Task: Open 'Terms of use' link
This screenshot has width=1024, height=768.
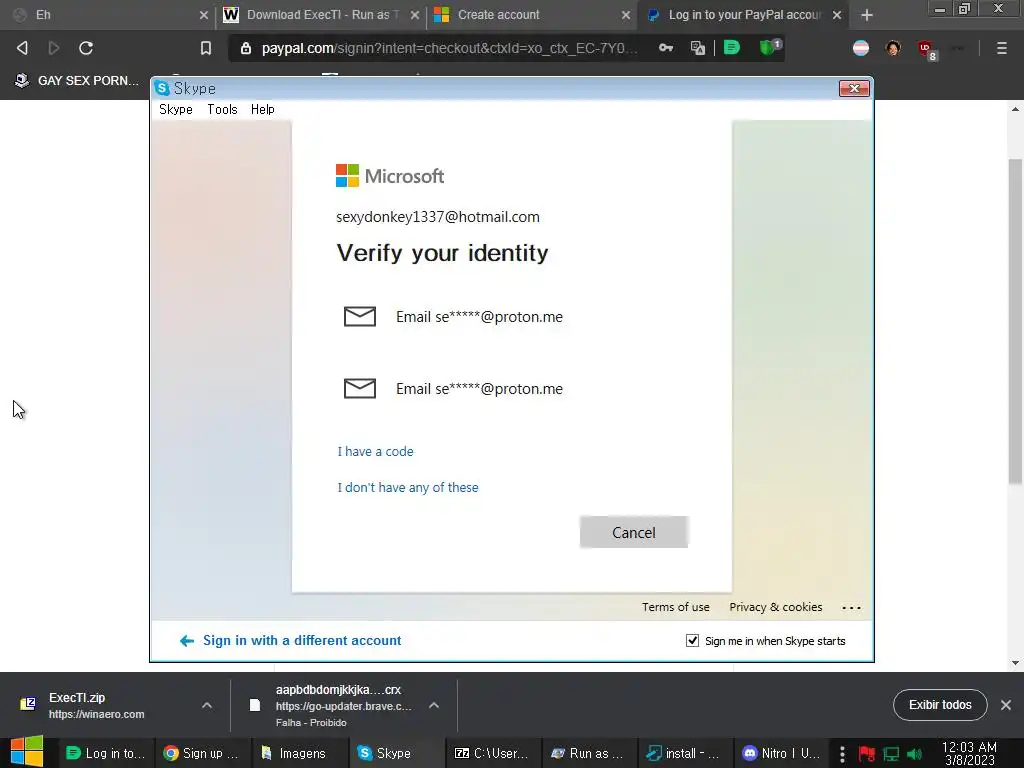Action: (x=675, y=607)
